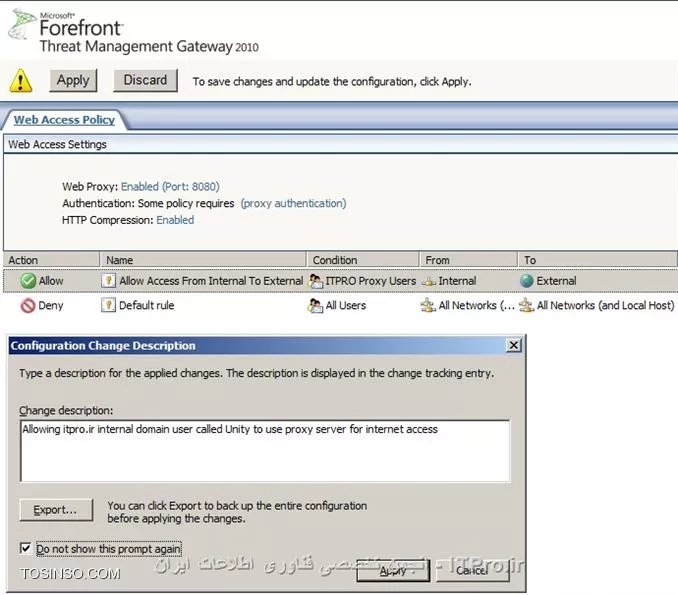Open the Web Access Policy tab
This screenshot has width=678, height=595.
(64, 120)
